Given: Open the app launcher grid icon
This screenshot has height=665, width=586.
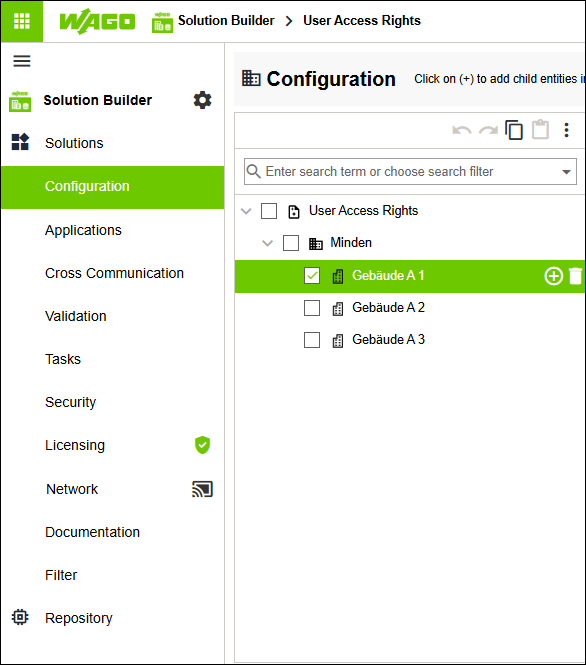Looking at the screenshot, I should (x=22, y=21).
